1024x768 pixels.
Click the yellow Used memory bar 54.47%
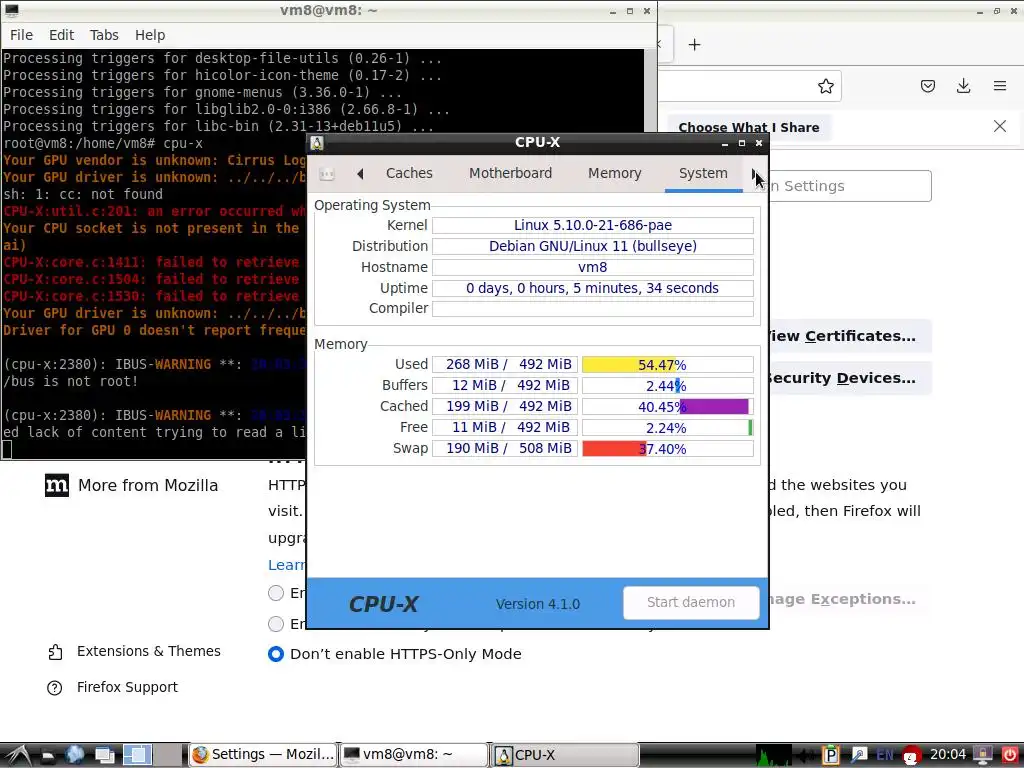[x=667, y=364]
